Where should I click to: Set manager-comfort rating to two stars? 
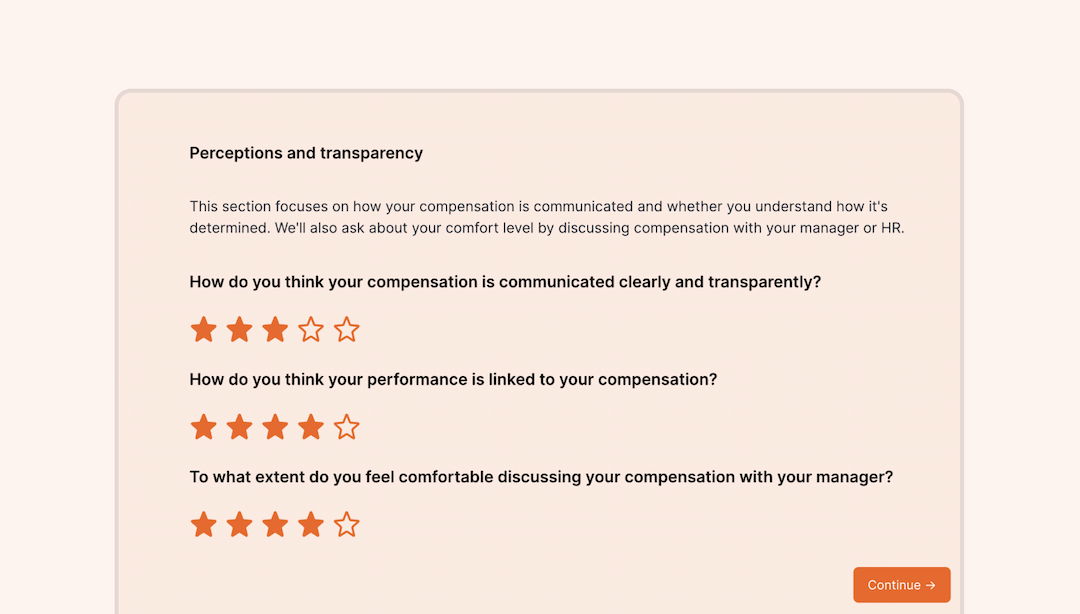(x=239, y=524)
